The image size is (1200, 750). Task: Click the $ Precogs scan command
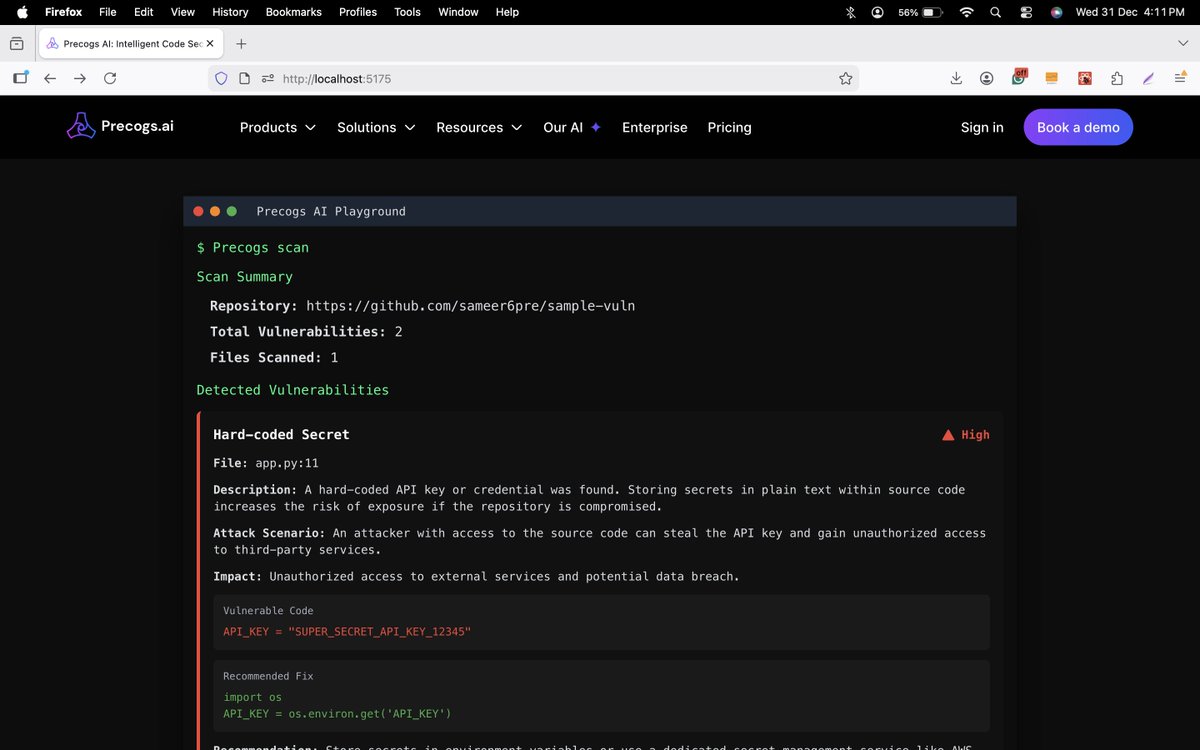click(x=253, y=247)
